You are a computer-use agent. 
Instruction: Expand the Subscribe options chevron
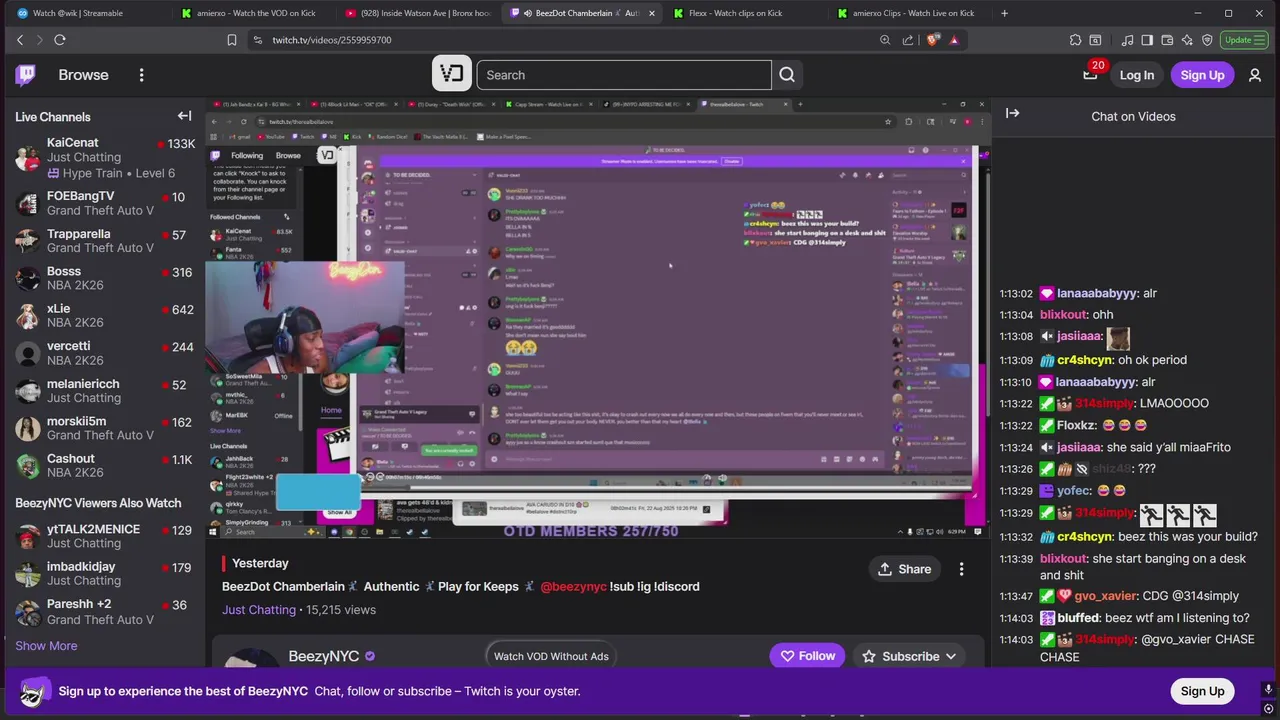pyautogui.click(x=950, y=656)
